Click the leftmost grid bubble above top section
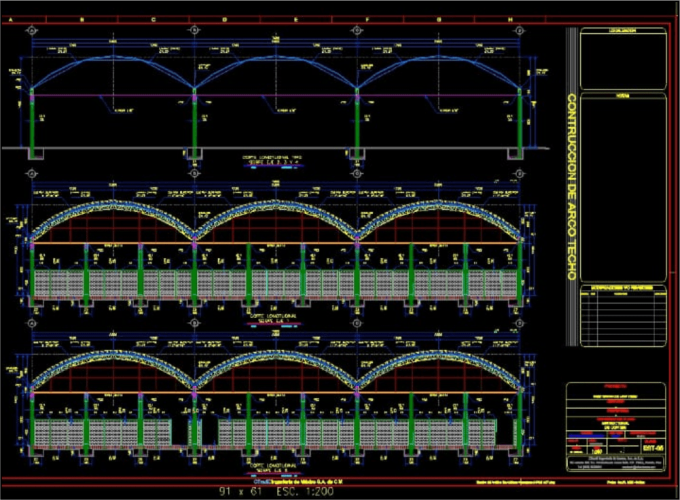The image size is (680, 500). point(32,29)
